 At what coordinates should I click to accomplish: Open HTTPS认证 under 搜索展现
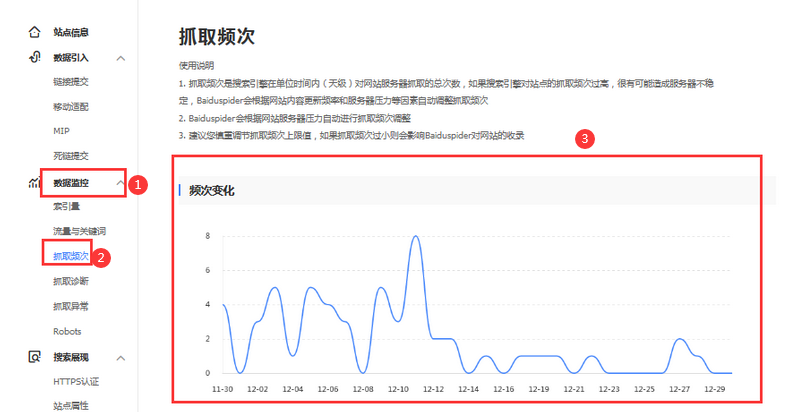click(76, 381)
